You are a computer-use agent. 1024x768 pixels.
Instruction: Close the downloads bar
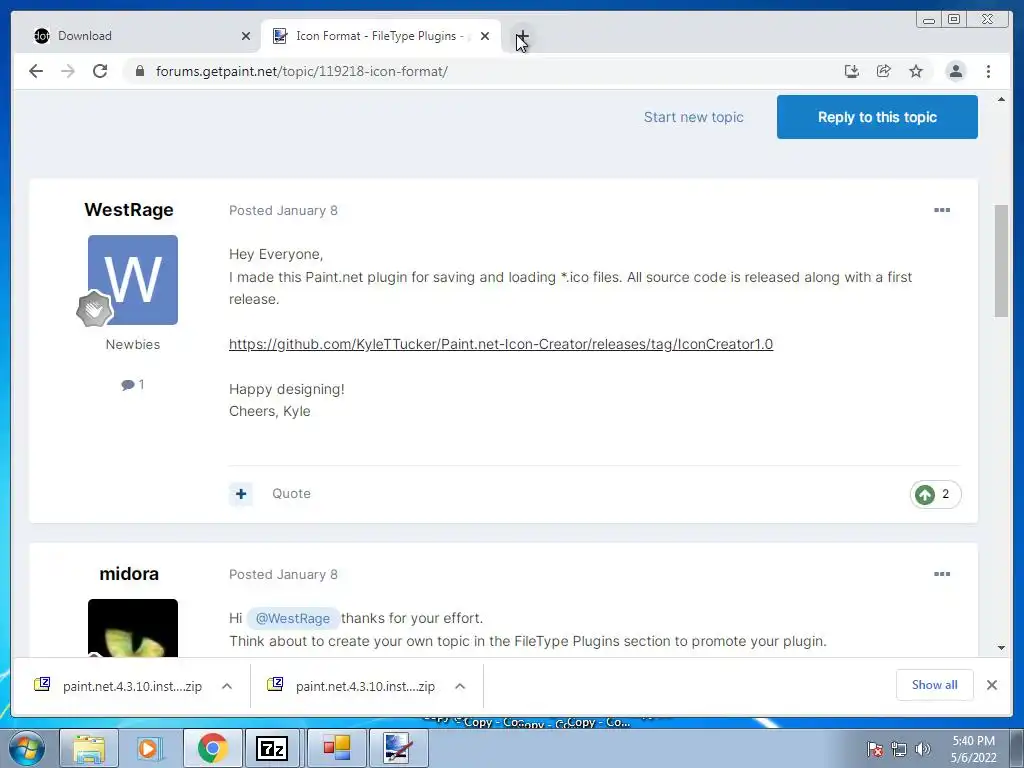991,684
